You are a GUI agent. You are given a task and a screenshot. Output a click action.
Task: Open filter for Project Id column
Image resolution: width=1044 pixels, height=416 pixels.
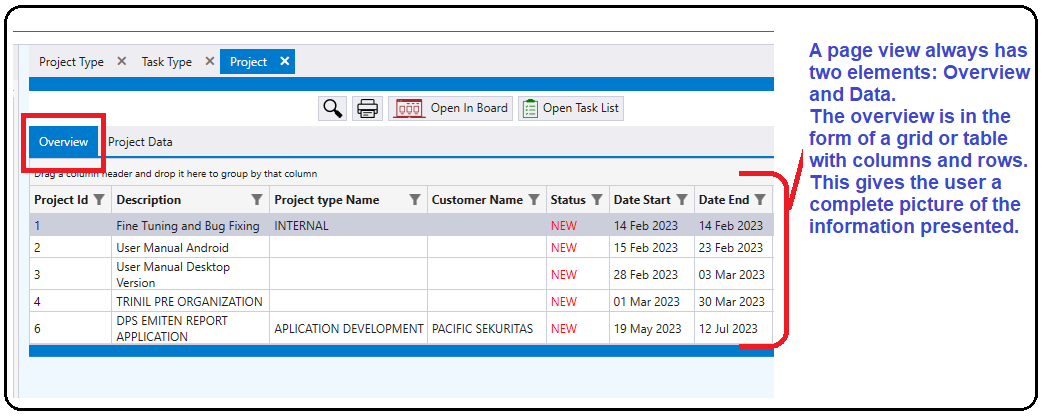(99, 200)
